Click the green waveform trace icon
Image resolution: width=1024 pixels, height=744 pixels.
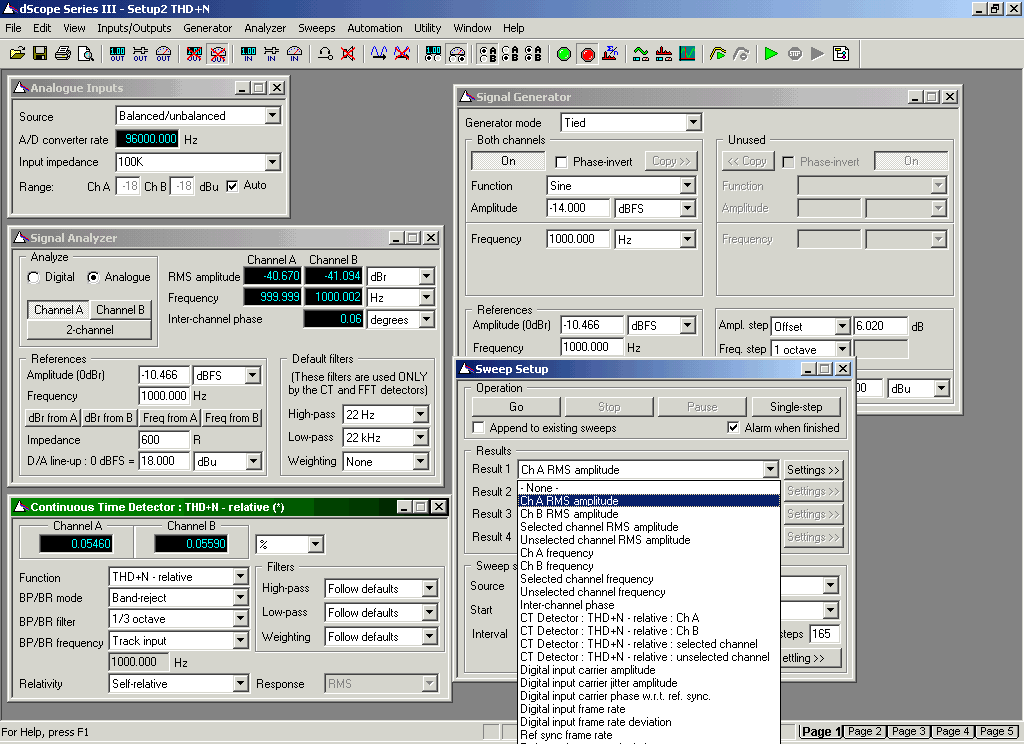(x=641, y=54)
